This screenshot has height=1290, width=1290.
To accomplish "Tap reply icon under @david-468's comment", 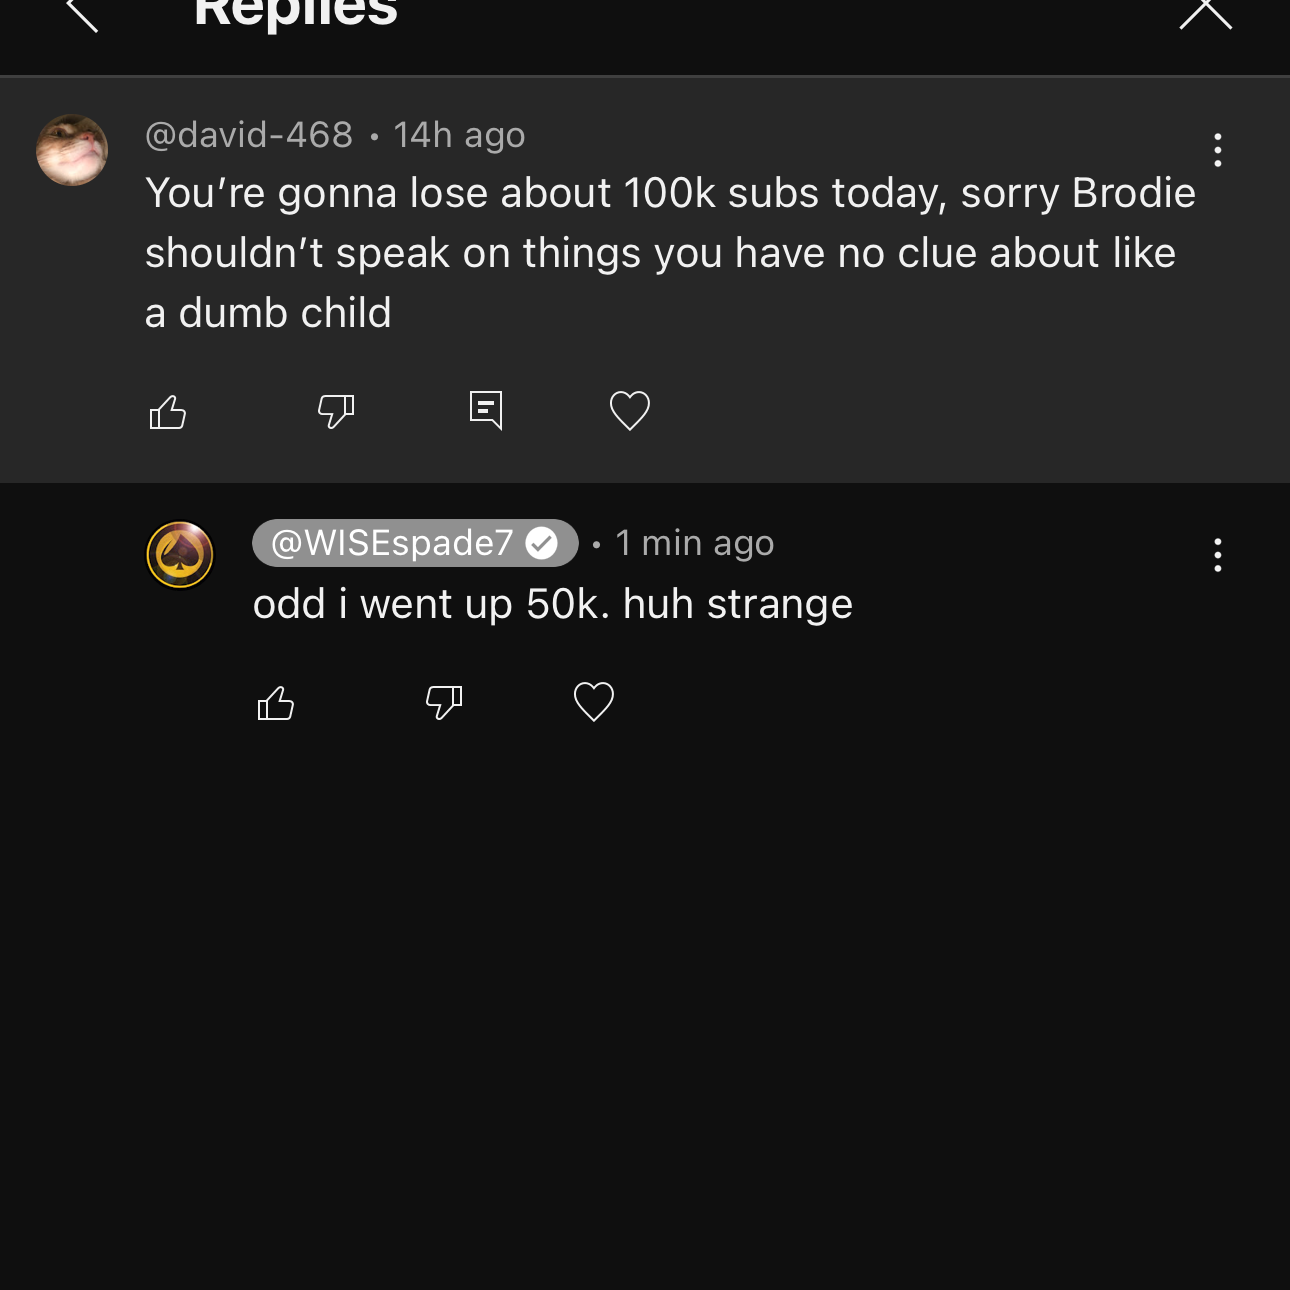I will coord(486,410).
